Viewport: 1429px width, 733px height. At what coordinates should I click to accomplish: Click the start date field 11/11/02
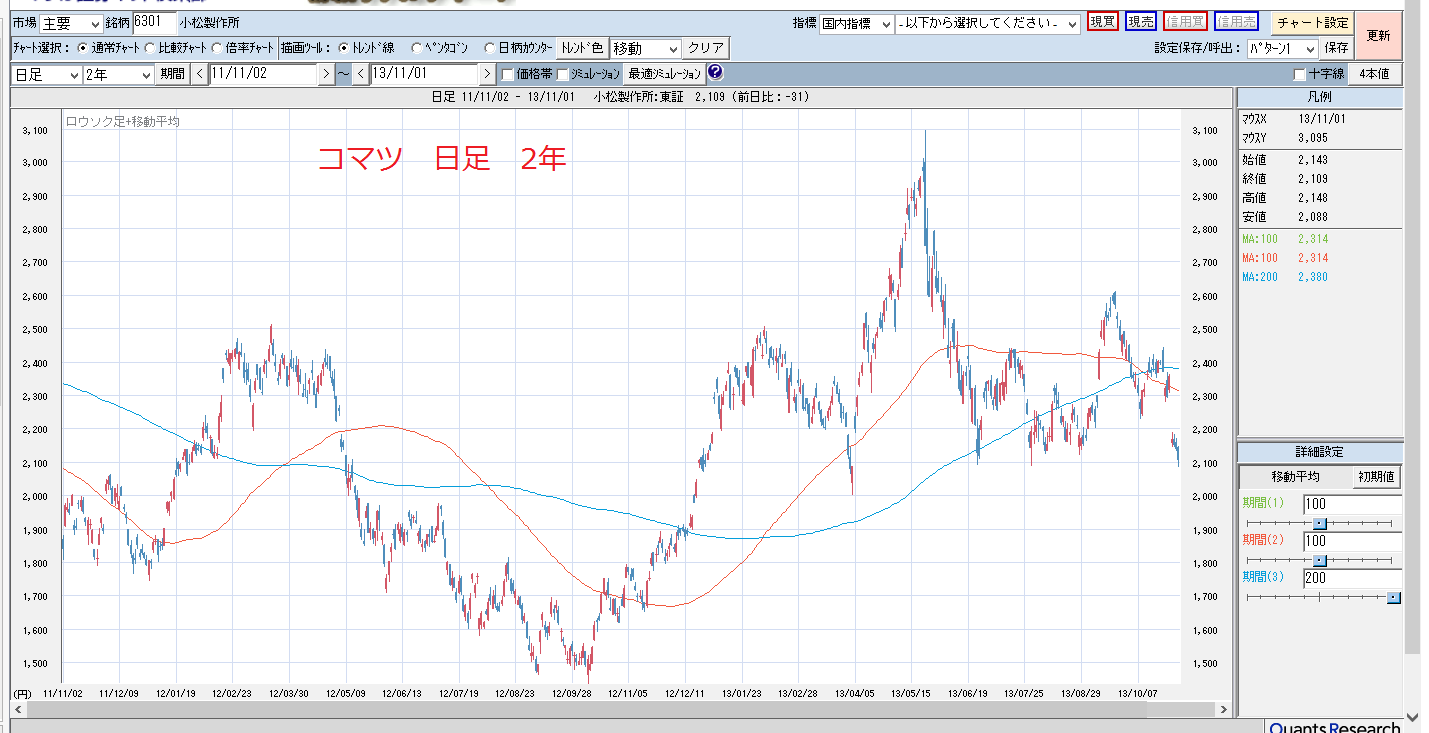pos(263,74)
